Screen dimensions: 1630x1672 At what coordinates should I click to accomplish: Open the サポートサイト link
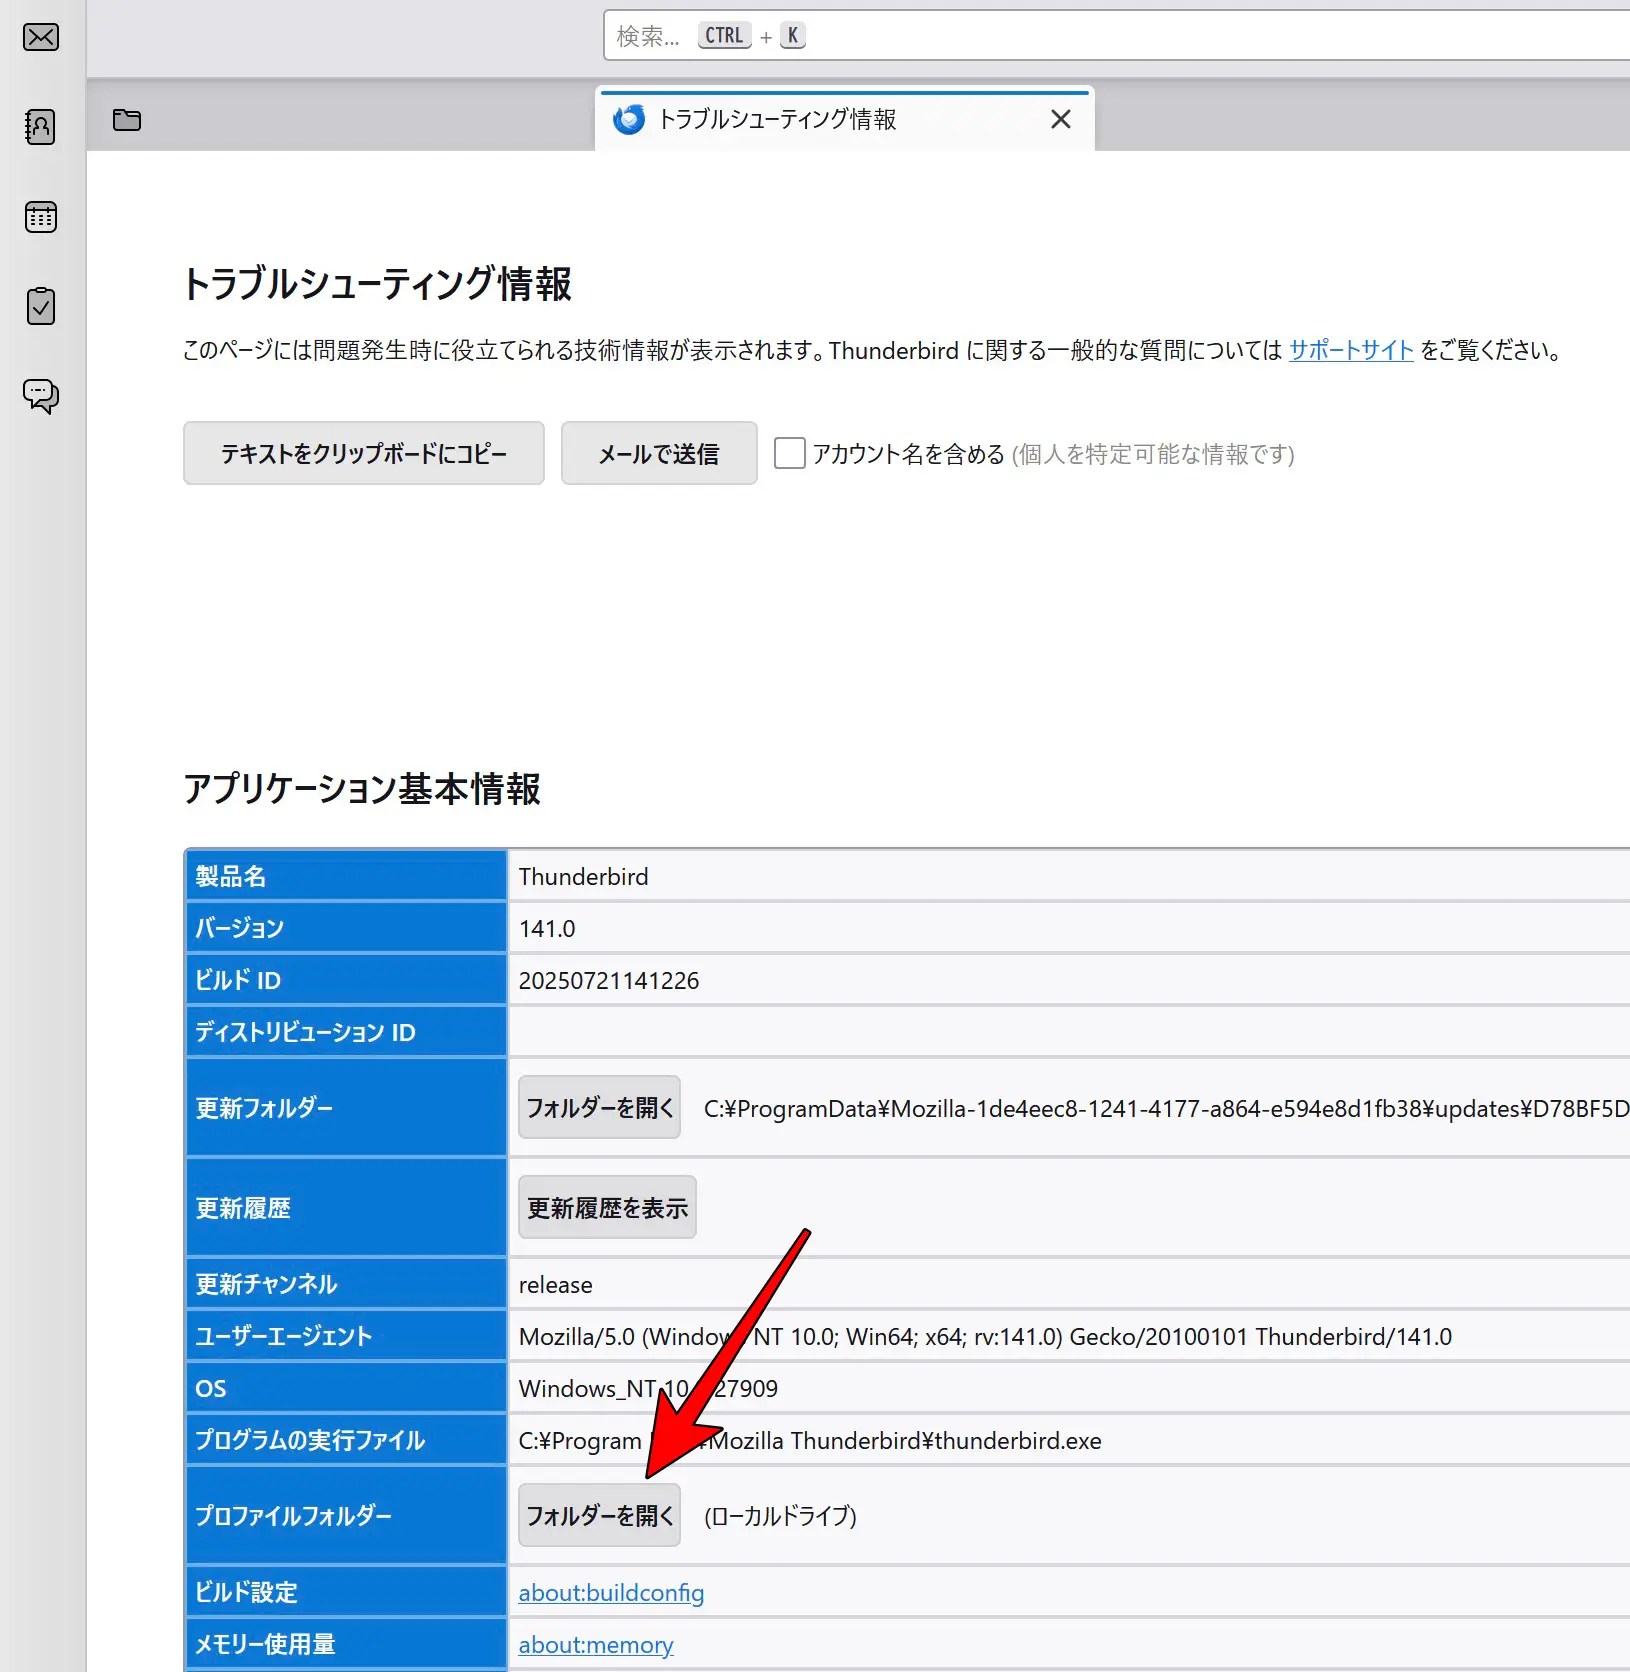point(1351,350)
